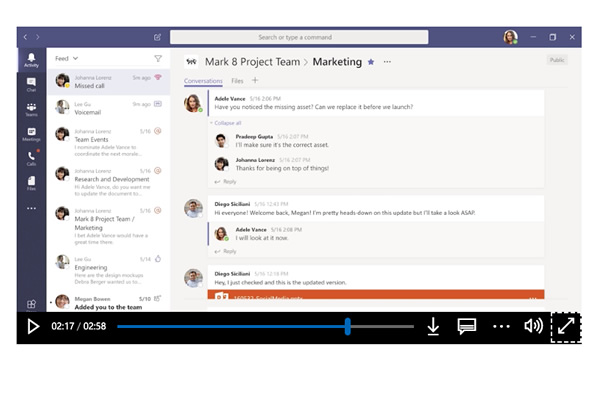
Task: Open Chat in the Teams sidebar
Action: (x=31, y=84)
